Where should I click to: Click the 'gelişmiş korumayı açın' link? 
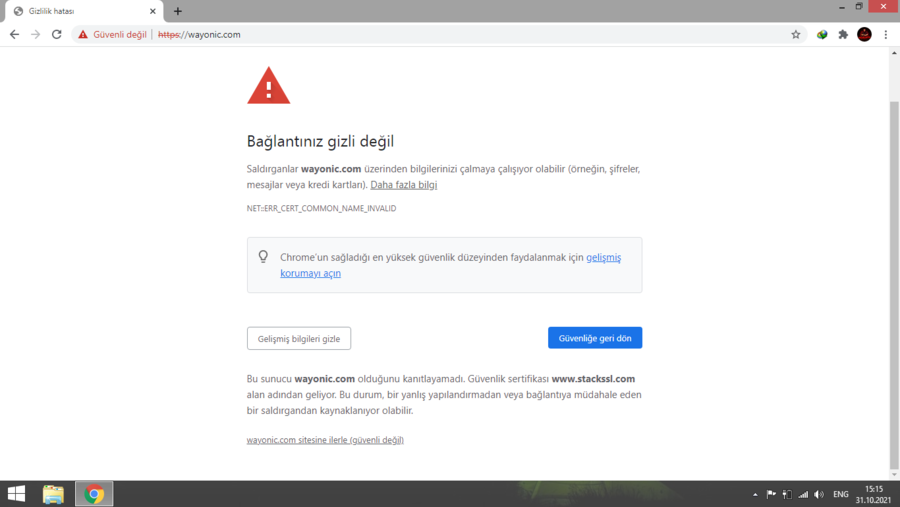click(x=451, y=265)
